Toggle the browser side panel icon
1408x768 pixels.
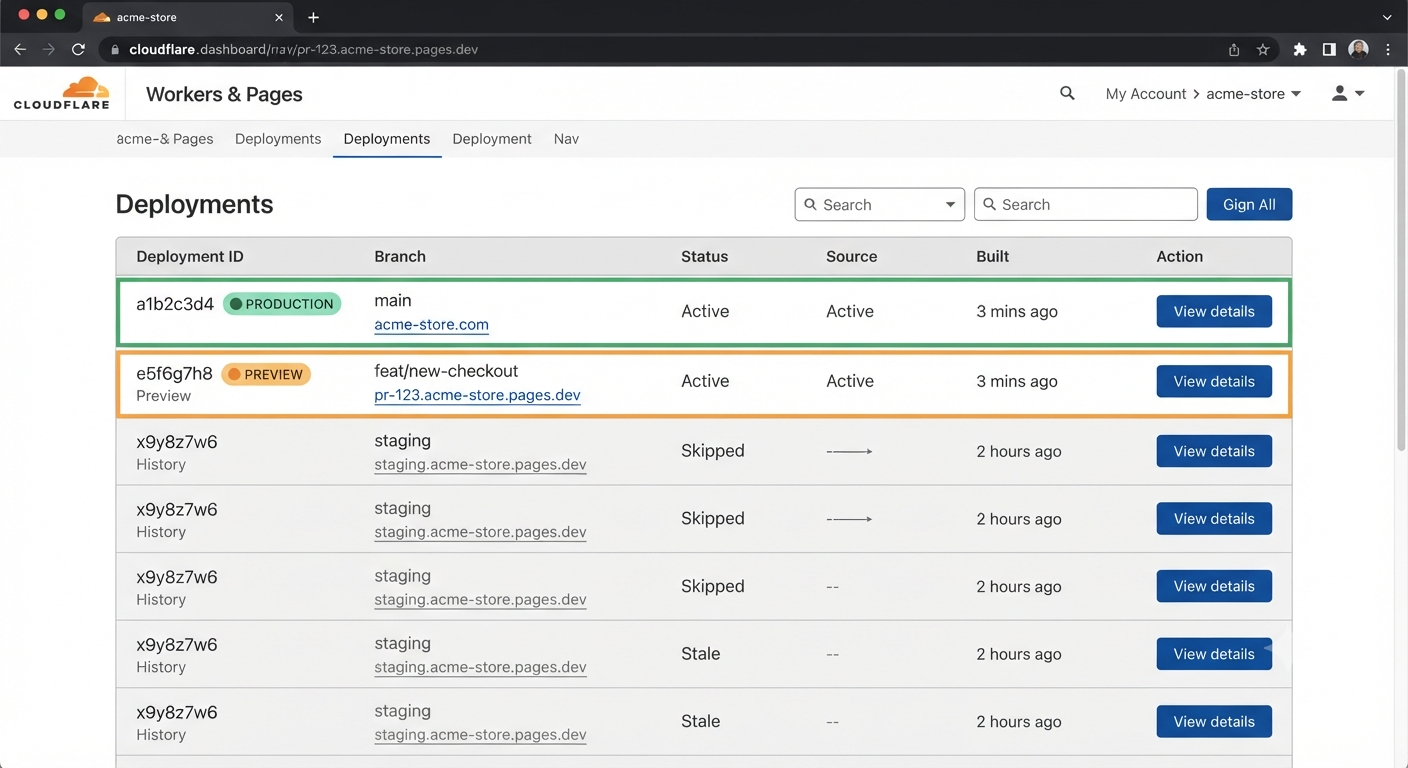pyautogui.click(x=1329, y=49)
